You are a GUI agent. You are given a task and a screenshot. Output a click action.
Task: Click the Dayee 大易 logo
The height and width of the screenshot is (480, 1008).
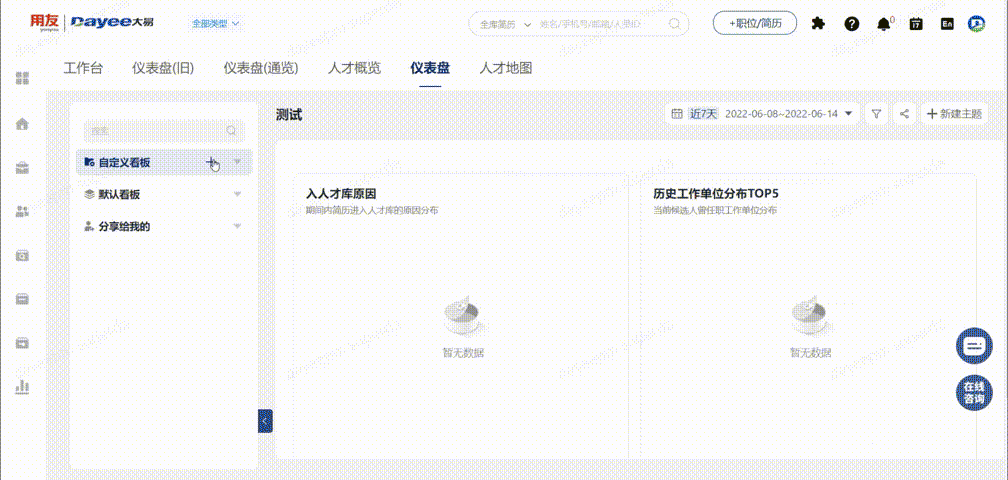click(112, 23)
